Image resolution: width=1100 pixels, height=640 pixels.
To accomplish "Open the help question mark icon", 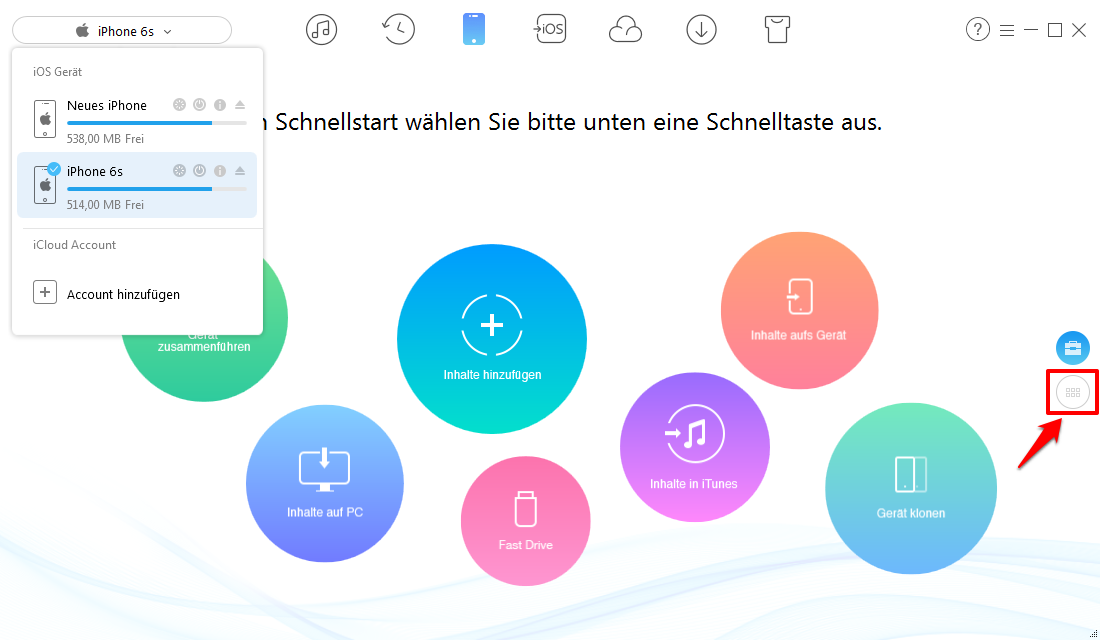I will click(x=977, y=29).
